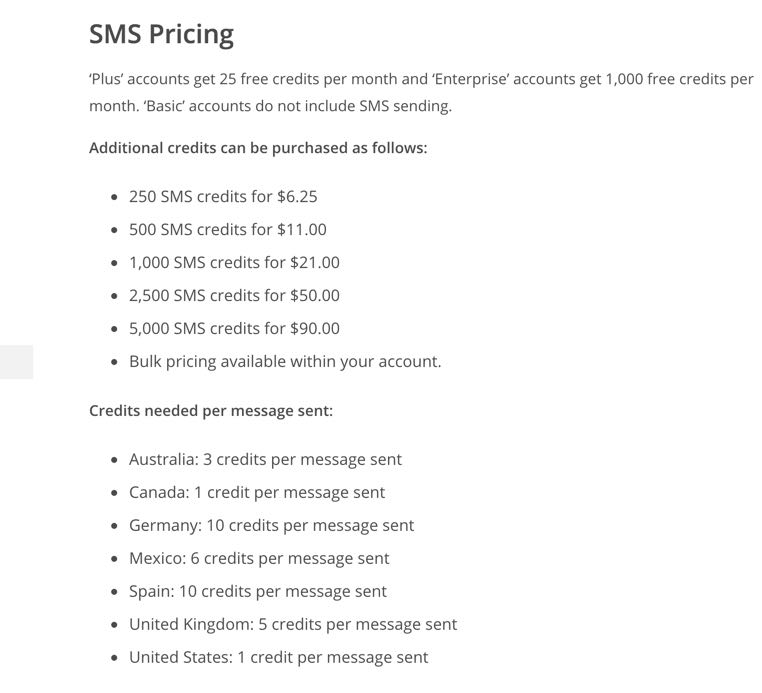
Task: Click the SMS Pricing heading
Action: click(x=161, y=35)
